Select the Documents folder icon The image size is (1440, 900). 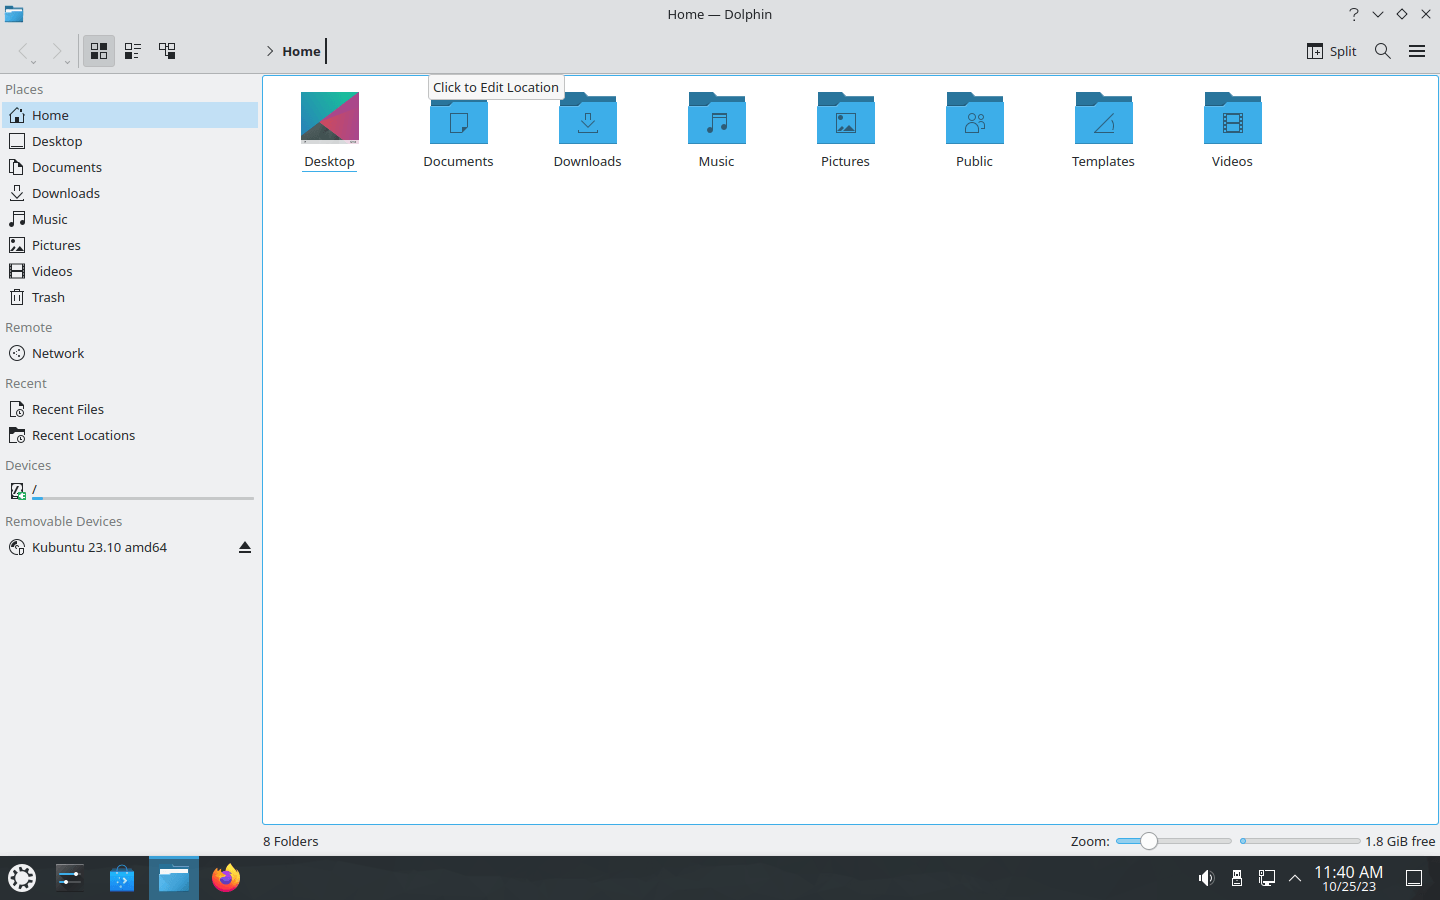459,118
